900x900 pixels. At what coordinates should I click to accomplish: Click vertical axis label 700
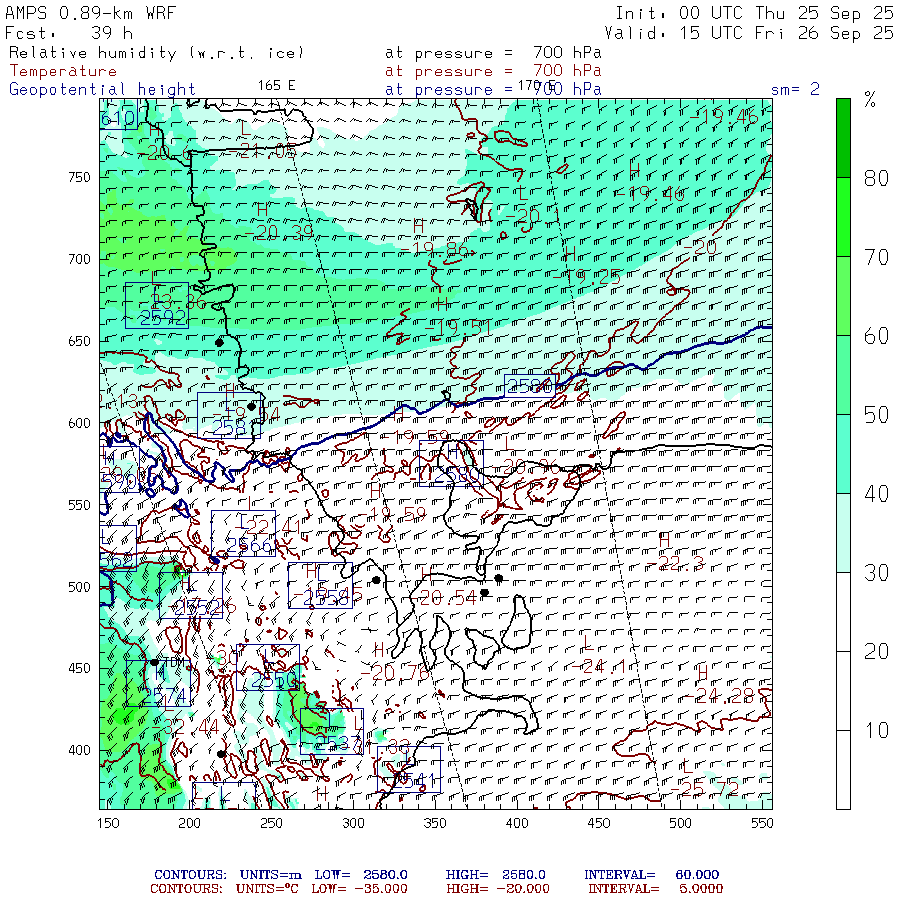79,259
